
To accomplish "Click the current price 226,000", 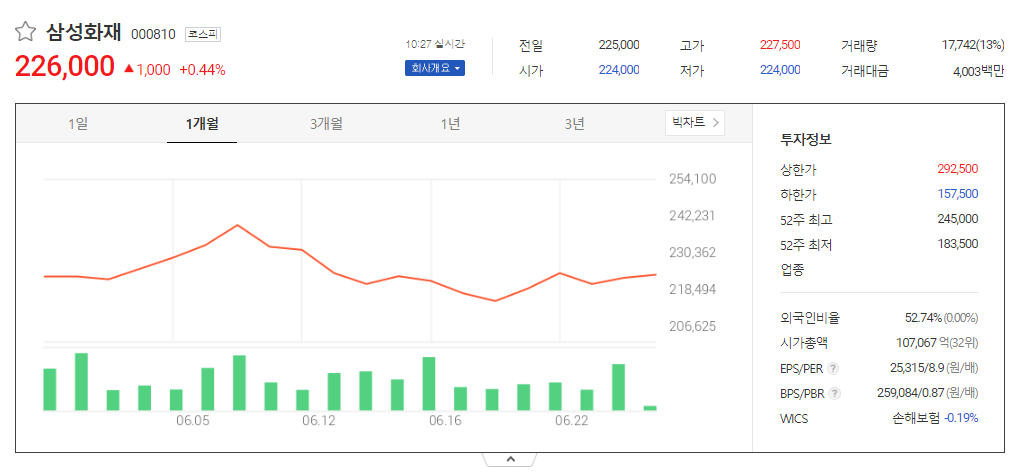I will click(65, 67).
